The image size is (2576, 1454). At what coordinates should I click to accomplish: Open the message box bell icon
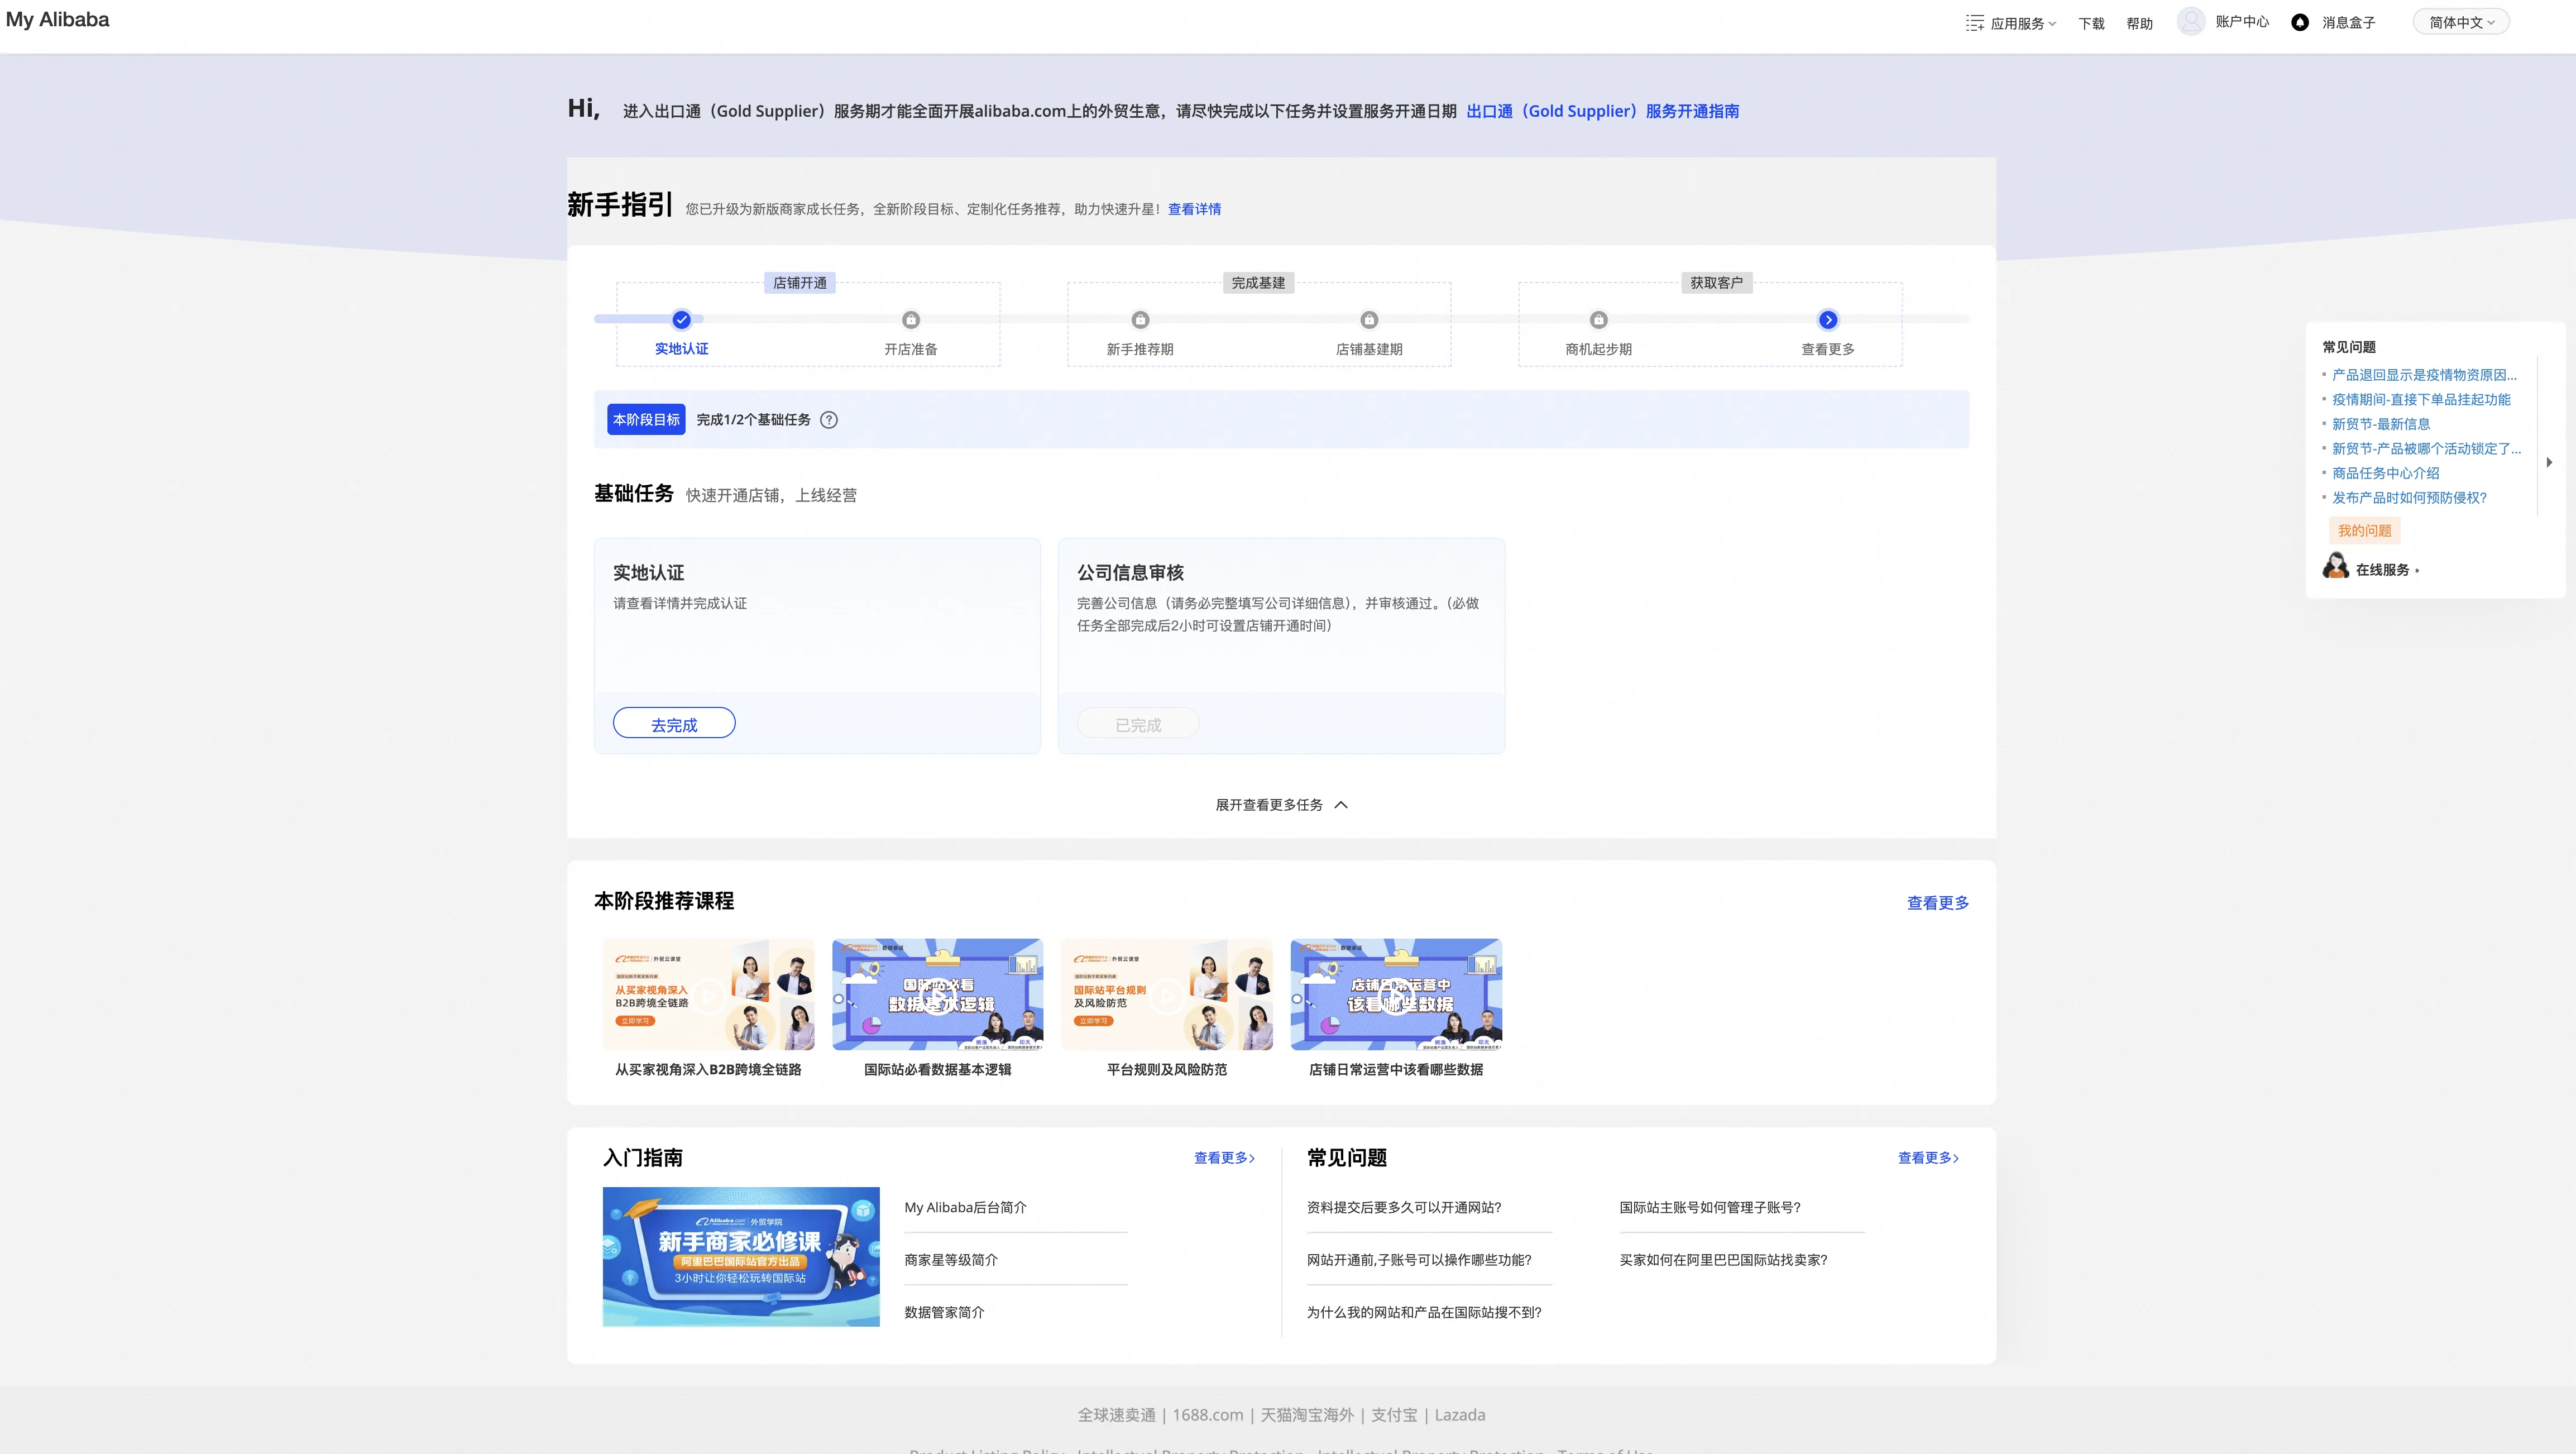pos(2300,22)
